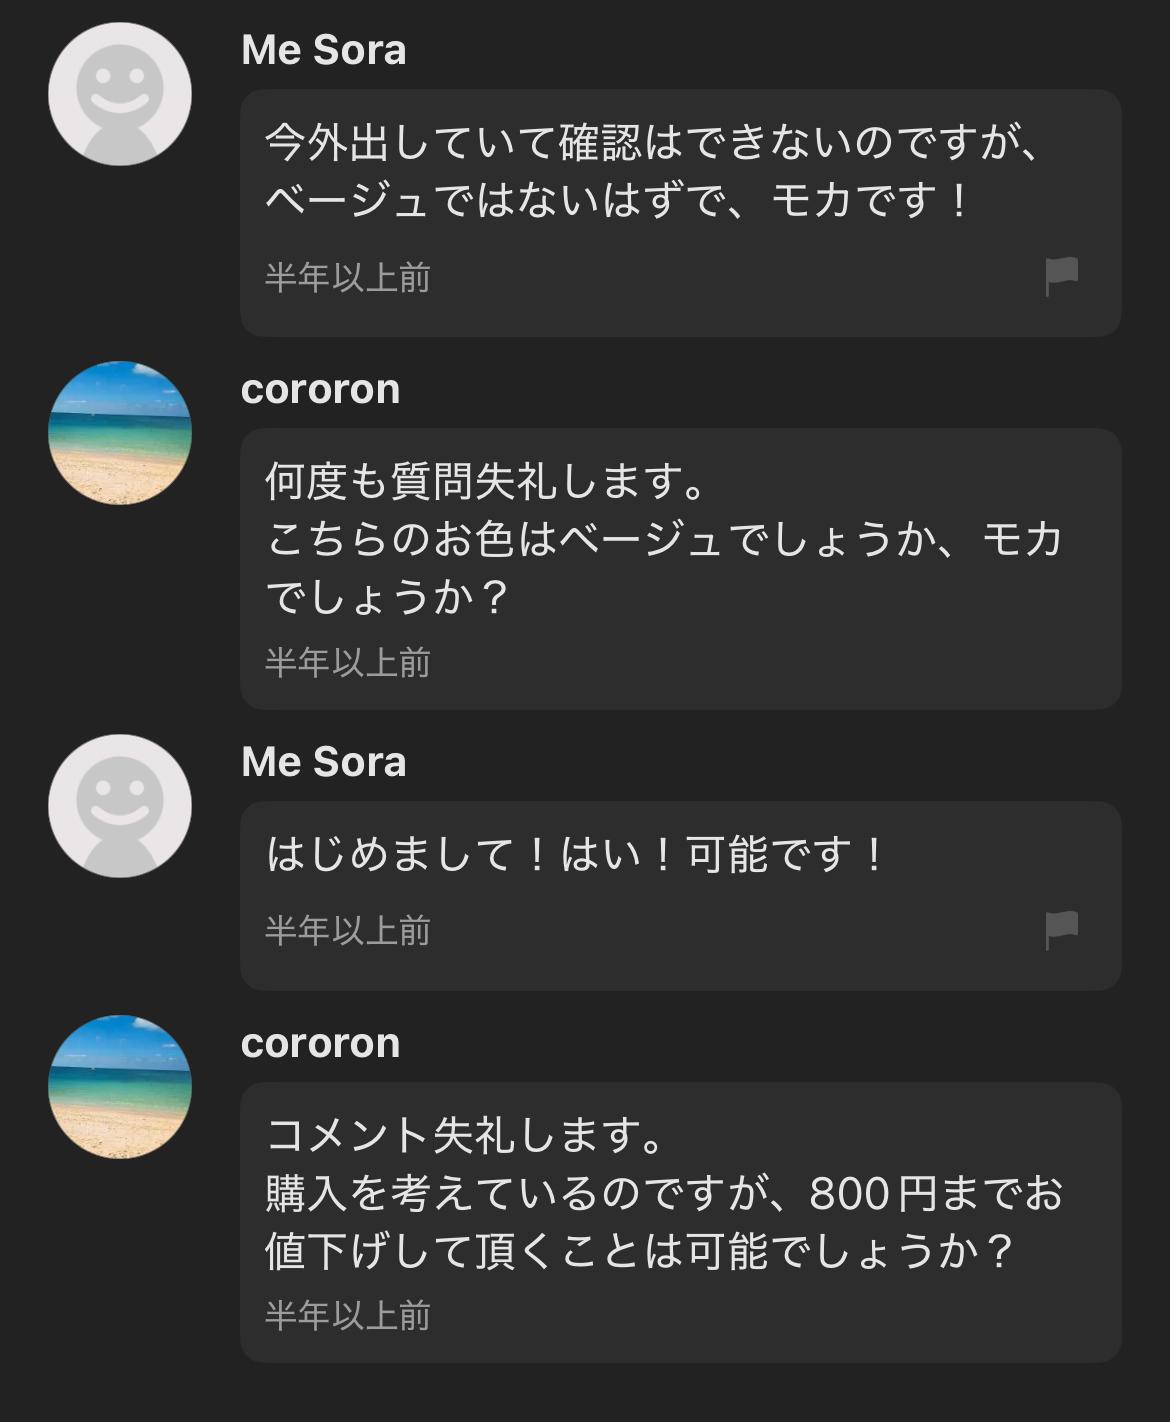The image size is (1170, 1422).
Task: Open cororon's beach avatar beside the 800円 comment
Action: (120, 1087)
